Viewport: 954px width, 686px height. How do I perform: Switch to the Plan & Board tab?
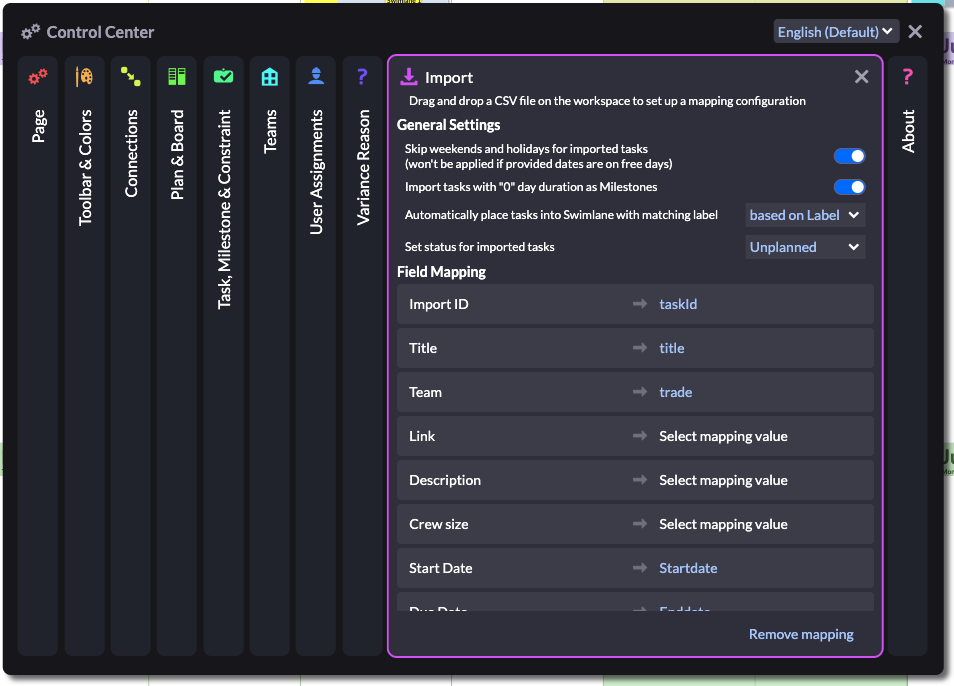[x=177, y=355]
